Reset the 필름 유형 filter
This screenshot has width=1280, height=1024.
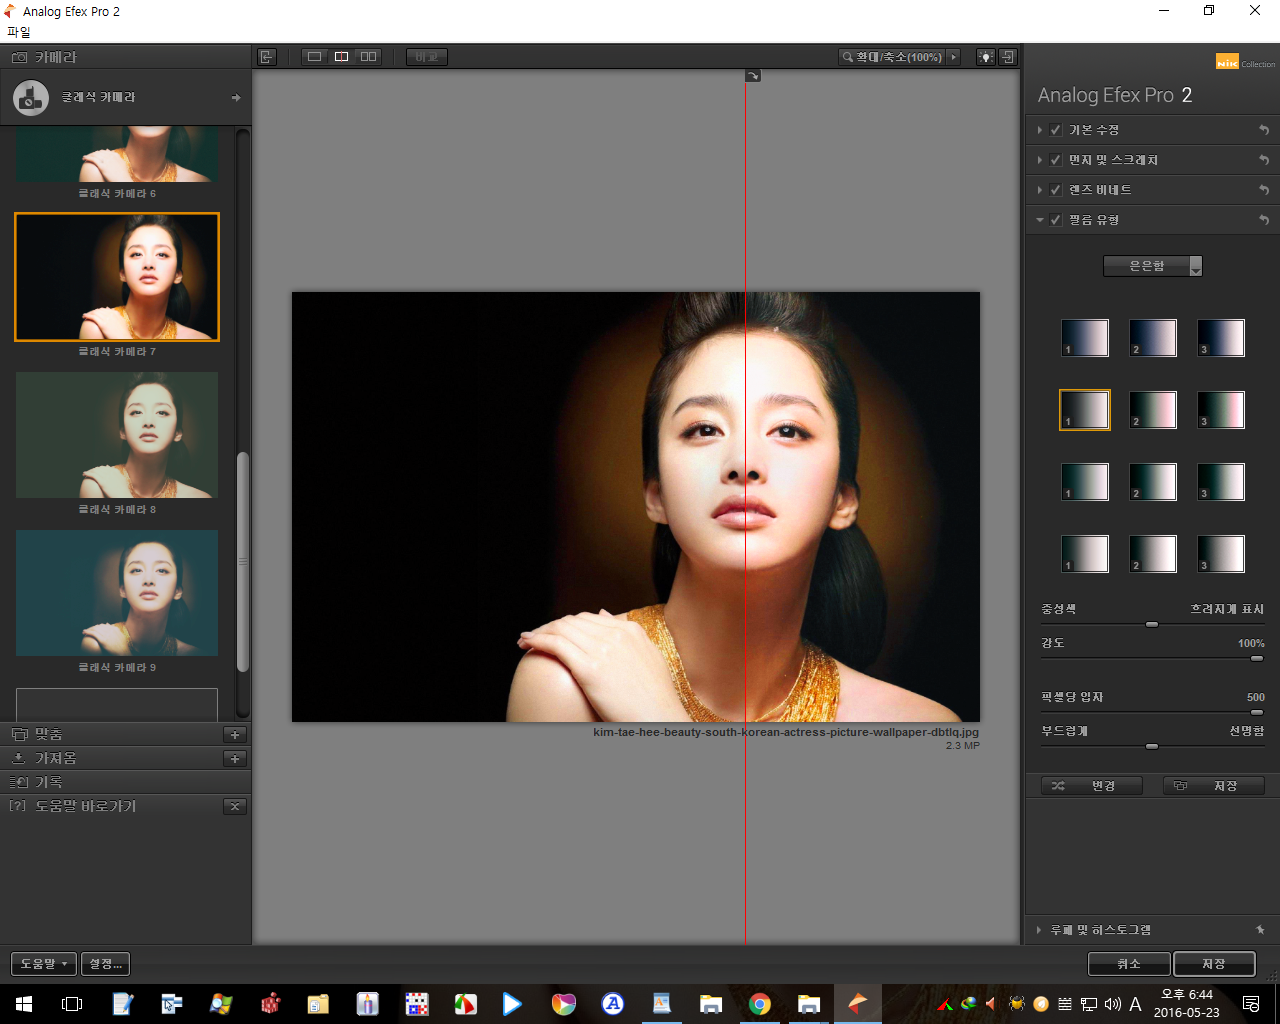(1264, 220)
